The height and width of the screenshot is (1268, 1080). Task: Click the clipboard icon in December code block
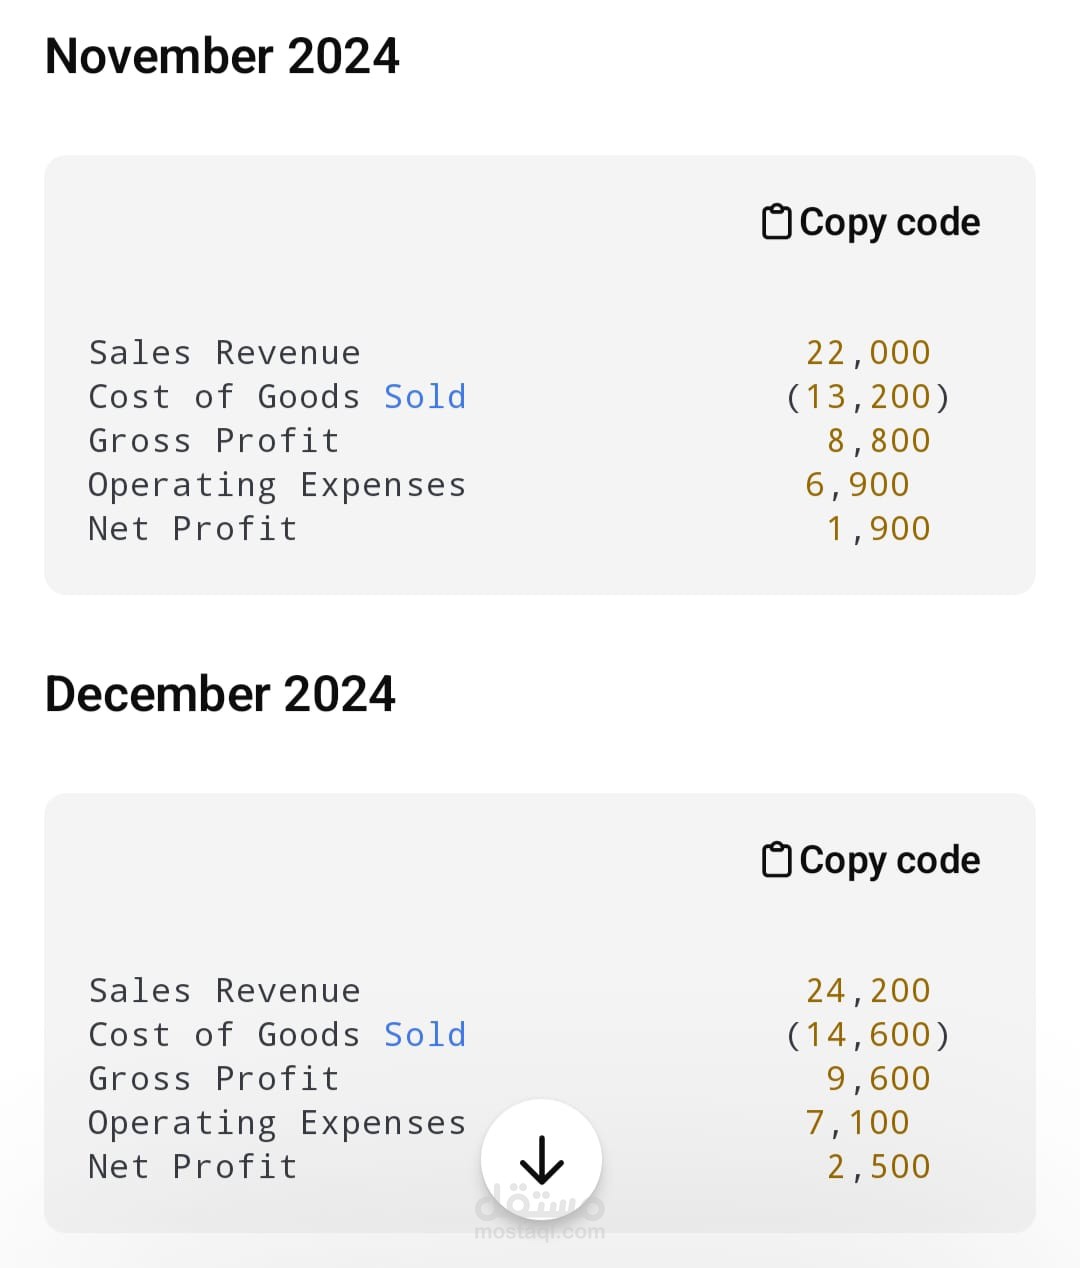coord(777,860)
